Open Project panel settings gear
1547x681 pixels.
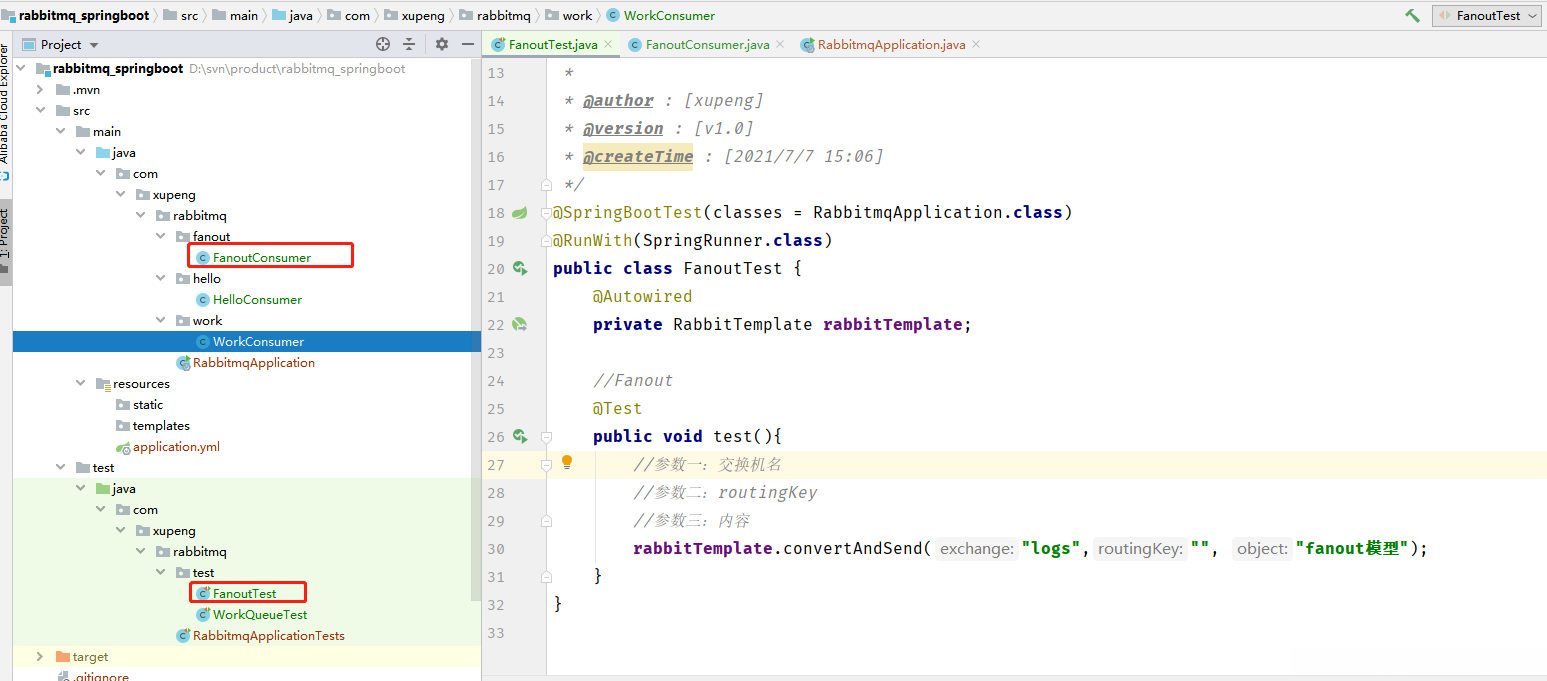pos(442,44)
